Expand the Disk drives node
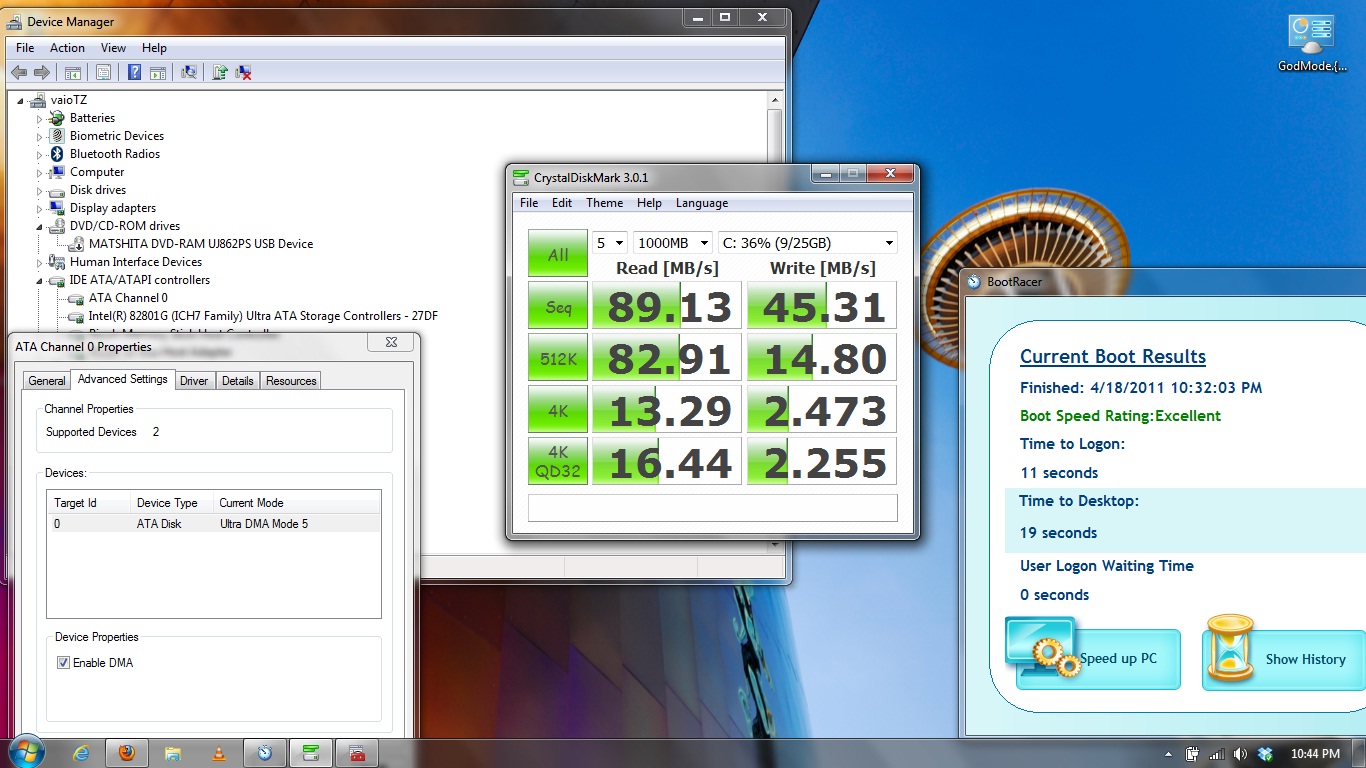 [40, 190]
